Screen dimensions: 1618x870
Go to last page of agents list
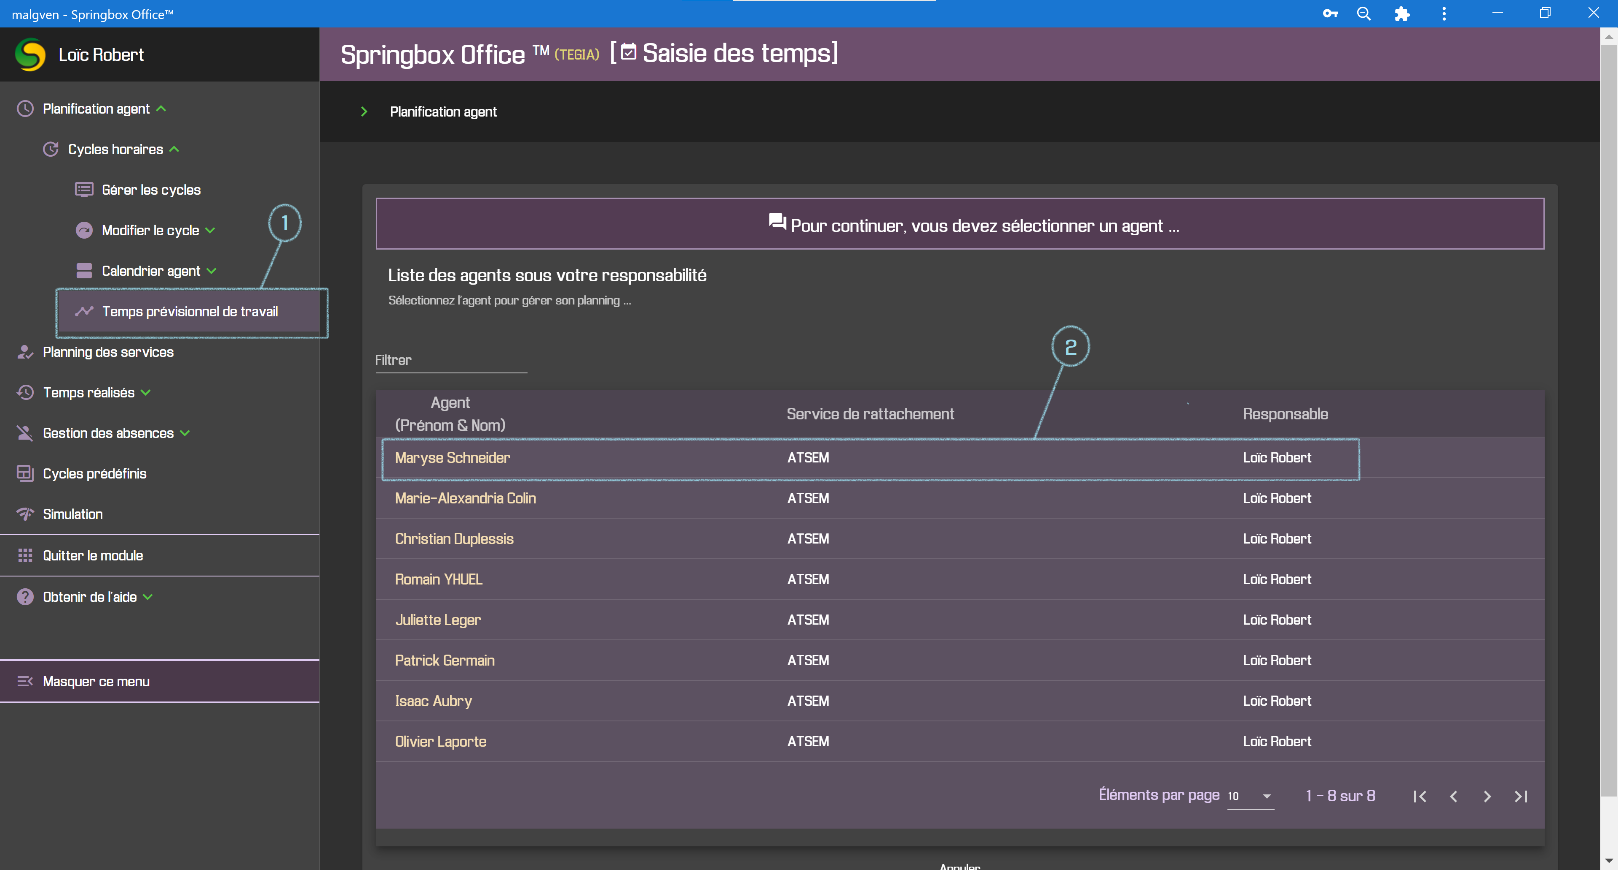coord(1521,796)
